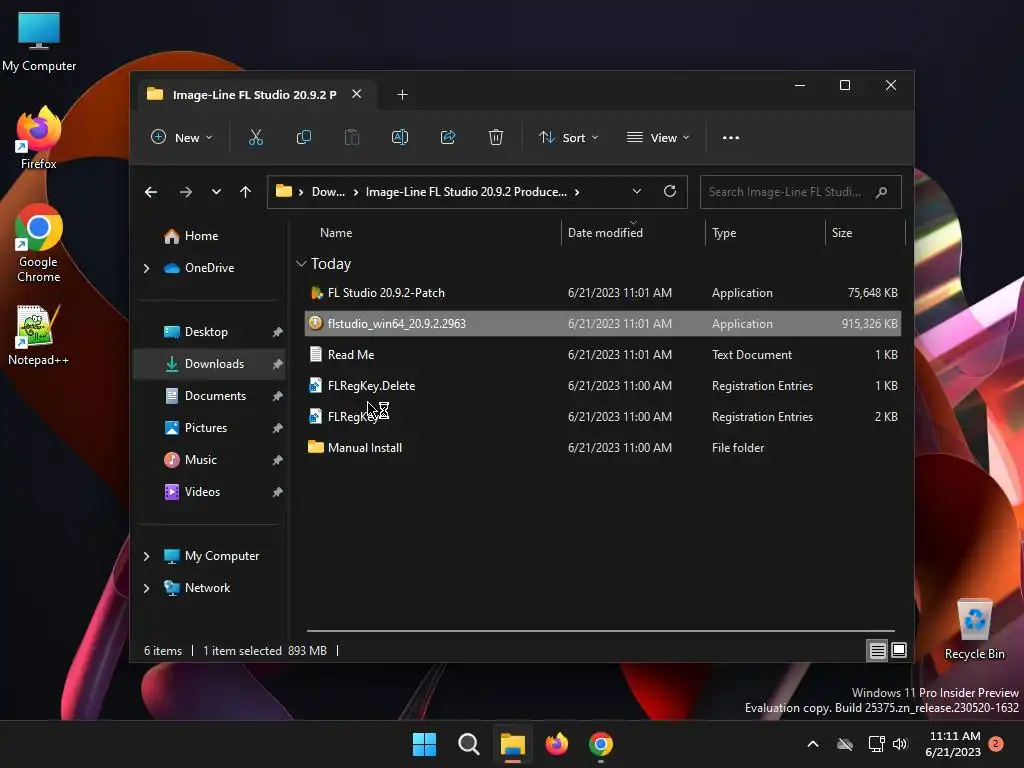Open the Recycle Bin desktop icon
The height and width of the screenshot is (768, 1024).
(x=974, y=630)
